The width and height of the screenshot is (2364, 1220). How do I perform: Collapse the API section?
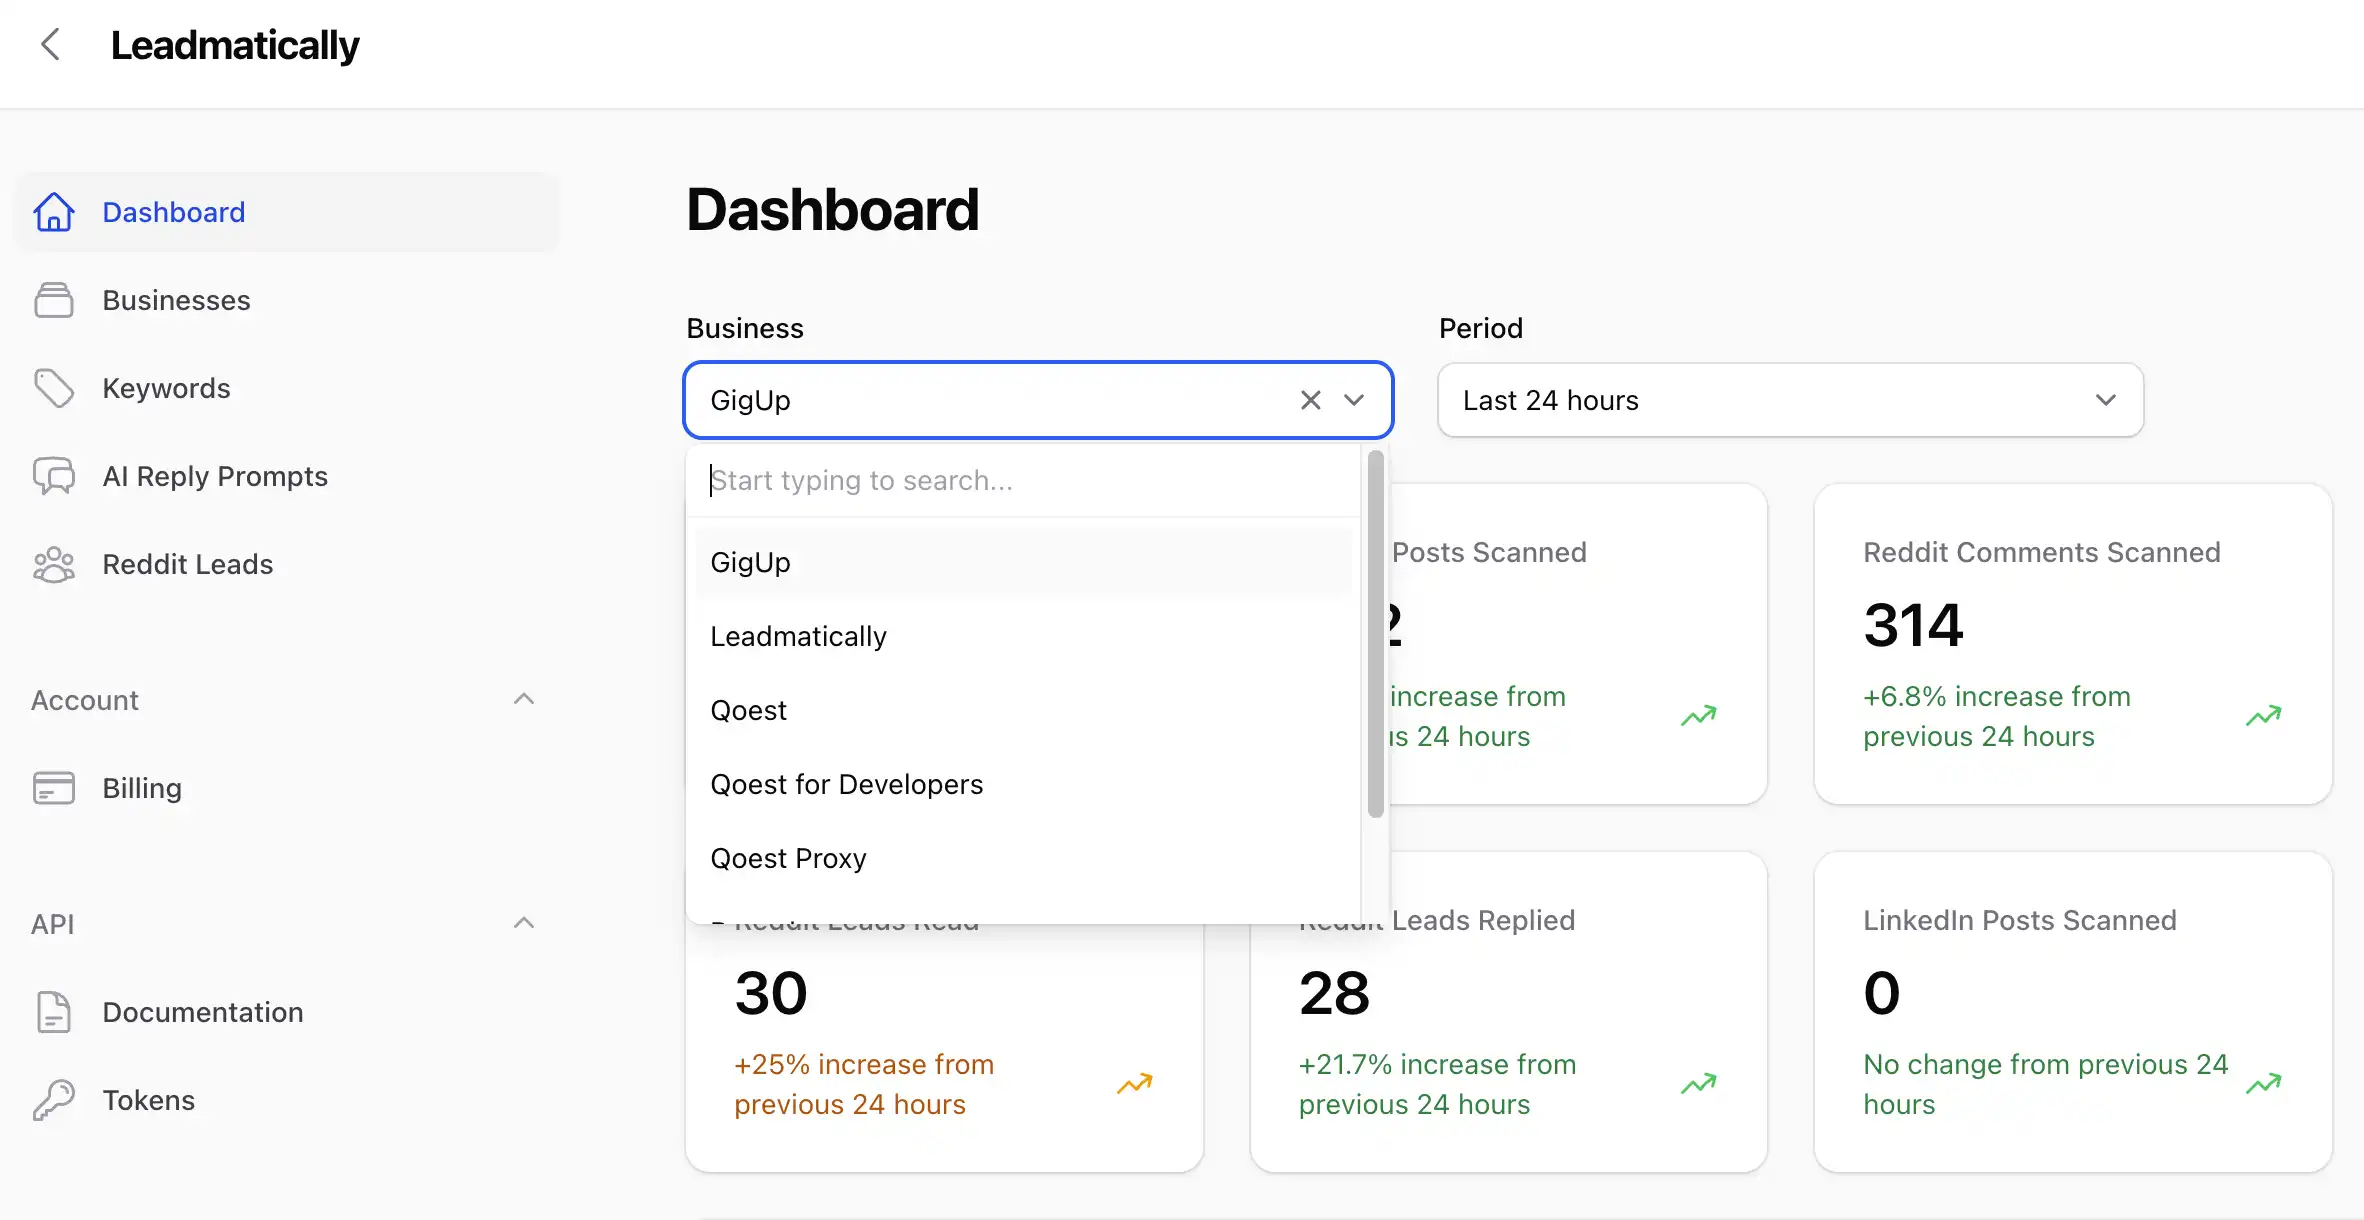pos(524,922)
